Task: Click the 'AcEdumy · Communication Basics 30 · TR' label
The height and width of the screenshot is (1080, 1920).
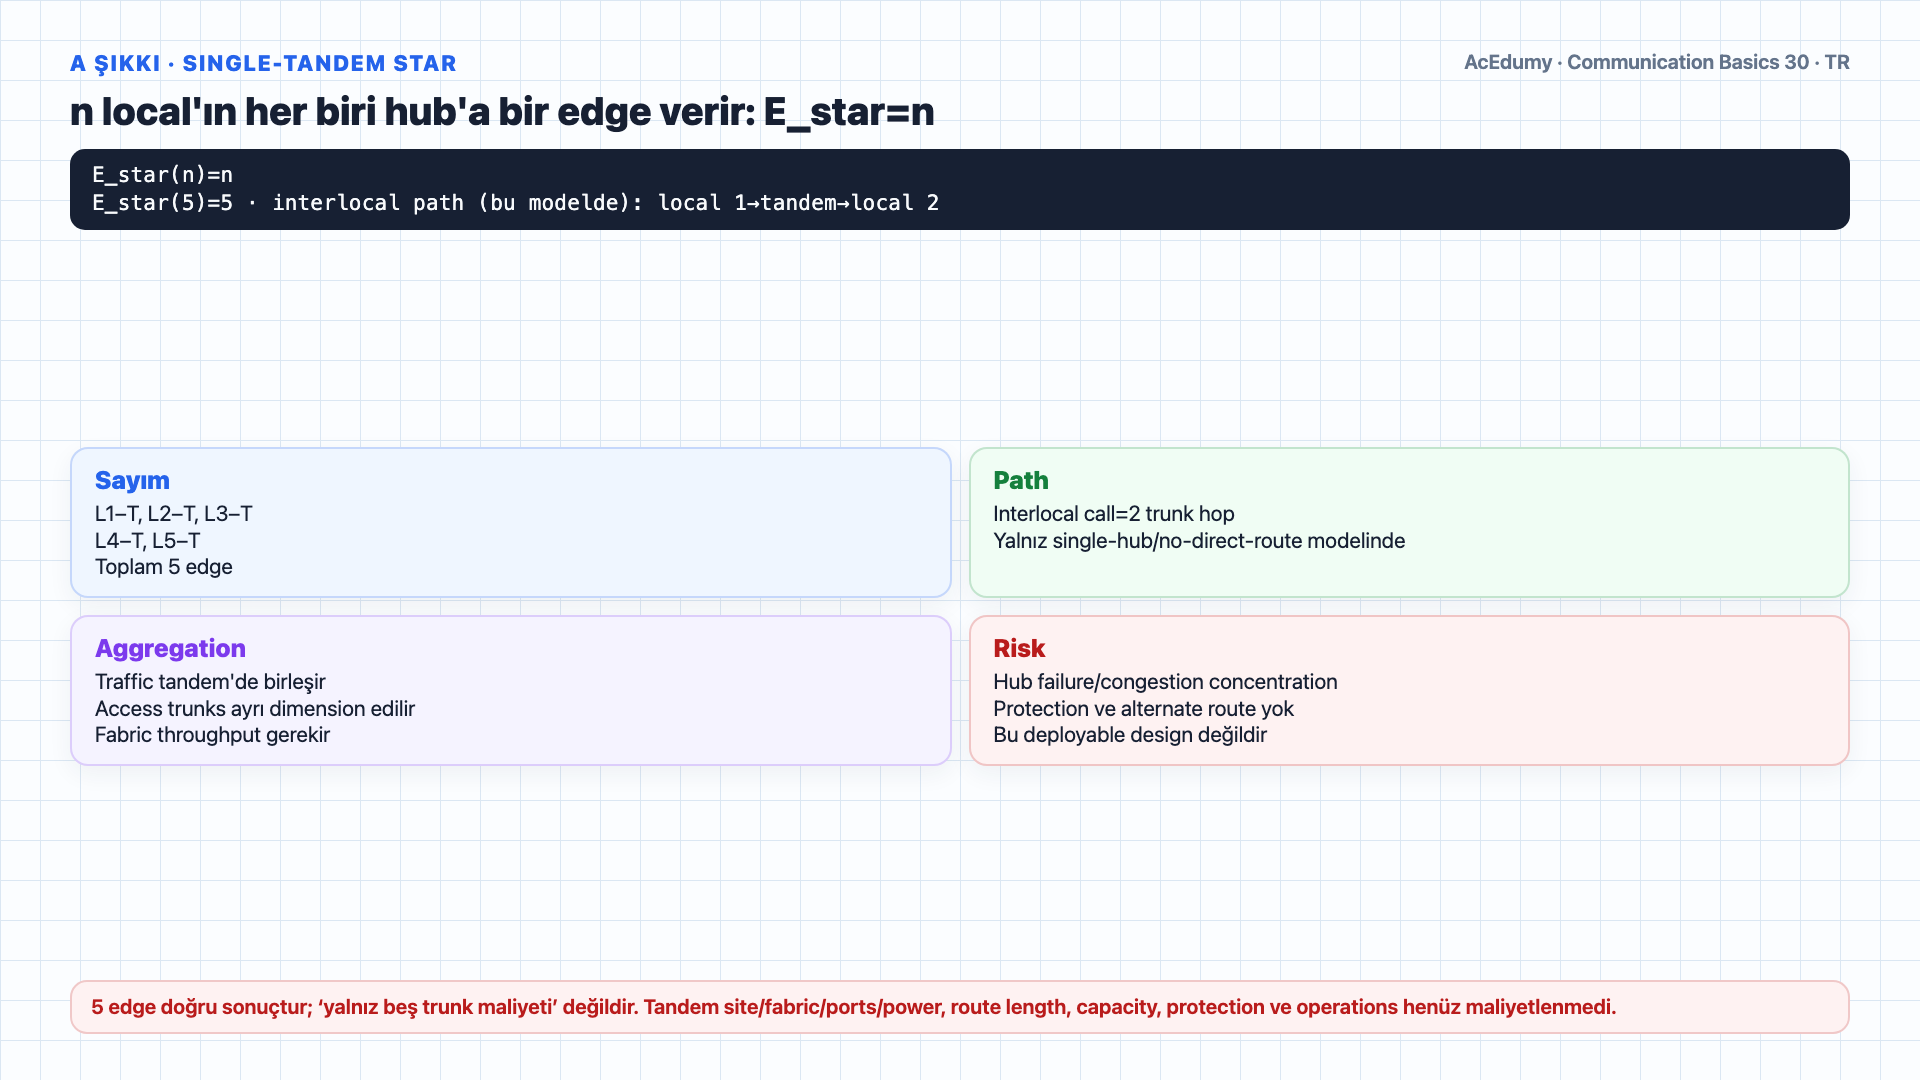Action: (x=1656, y=62)
